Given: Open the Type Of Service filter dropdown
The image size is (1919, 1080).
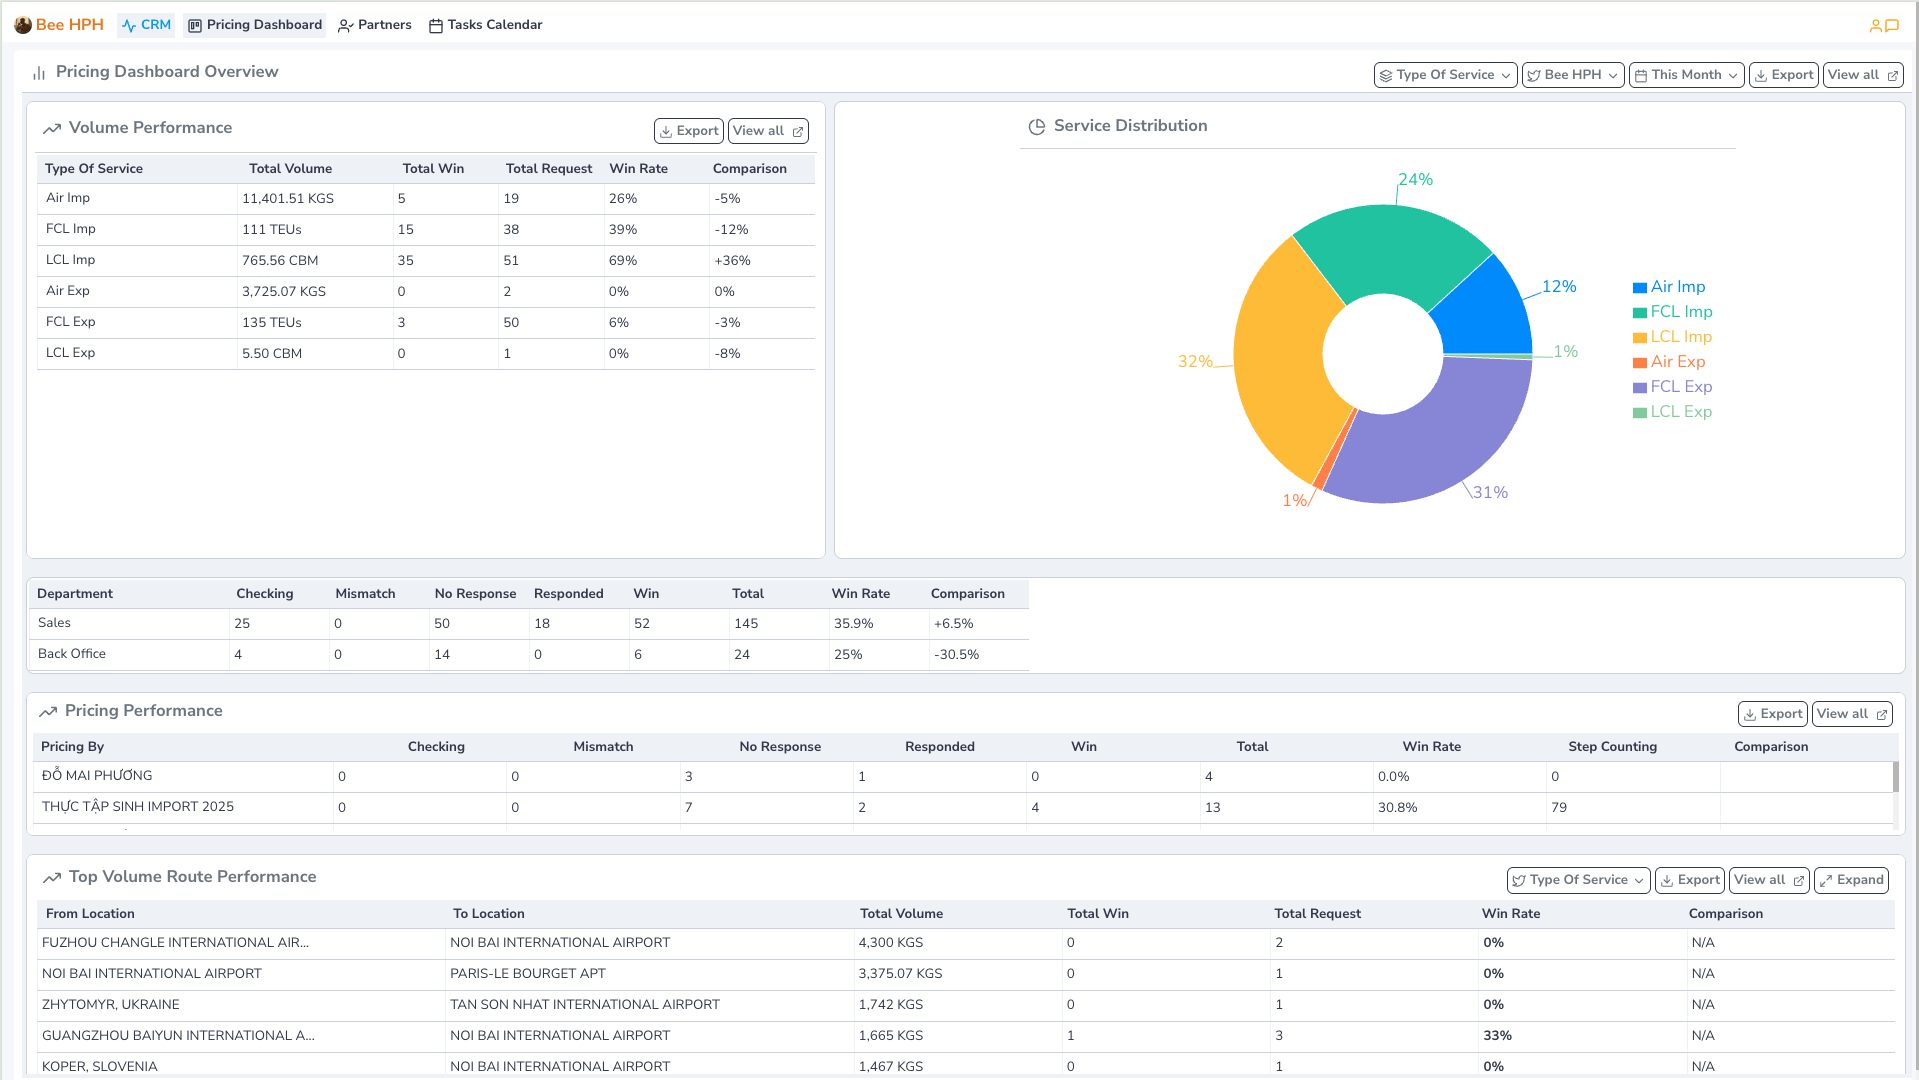Looking at the screenshot, I should [x=1444, y=74].
